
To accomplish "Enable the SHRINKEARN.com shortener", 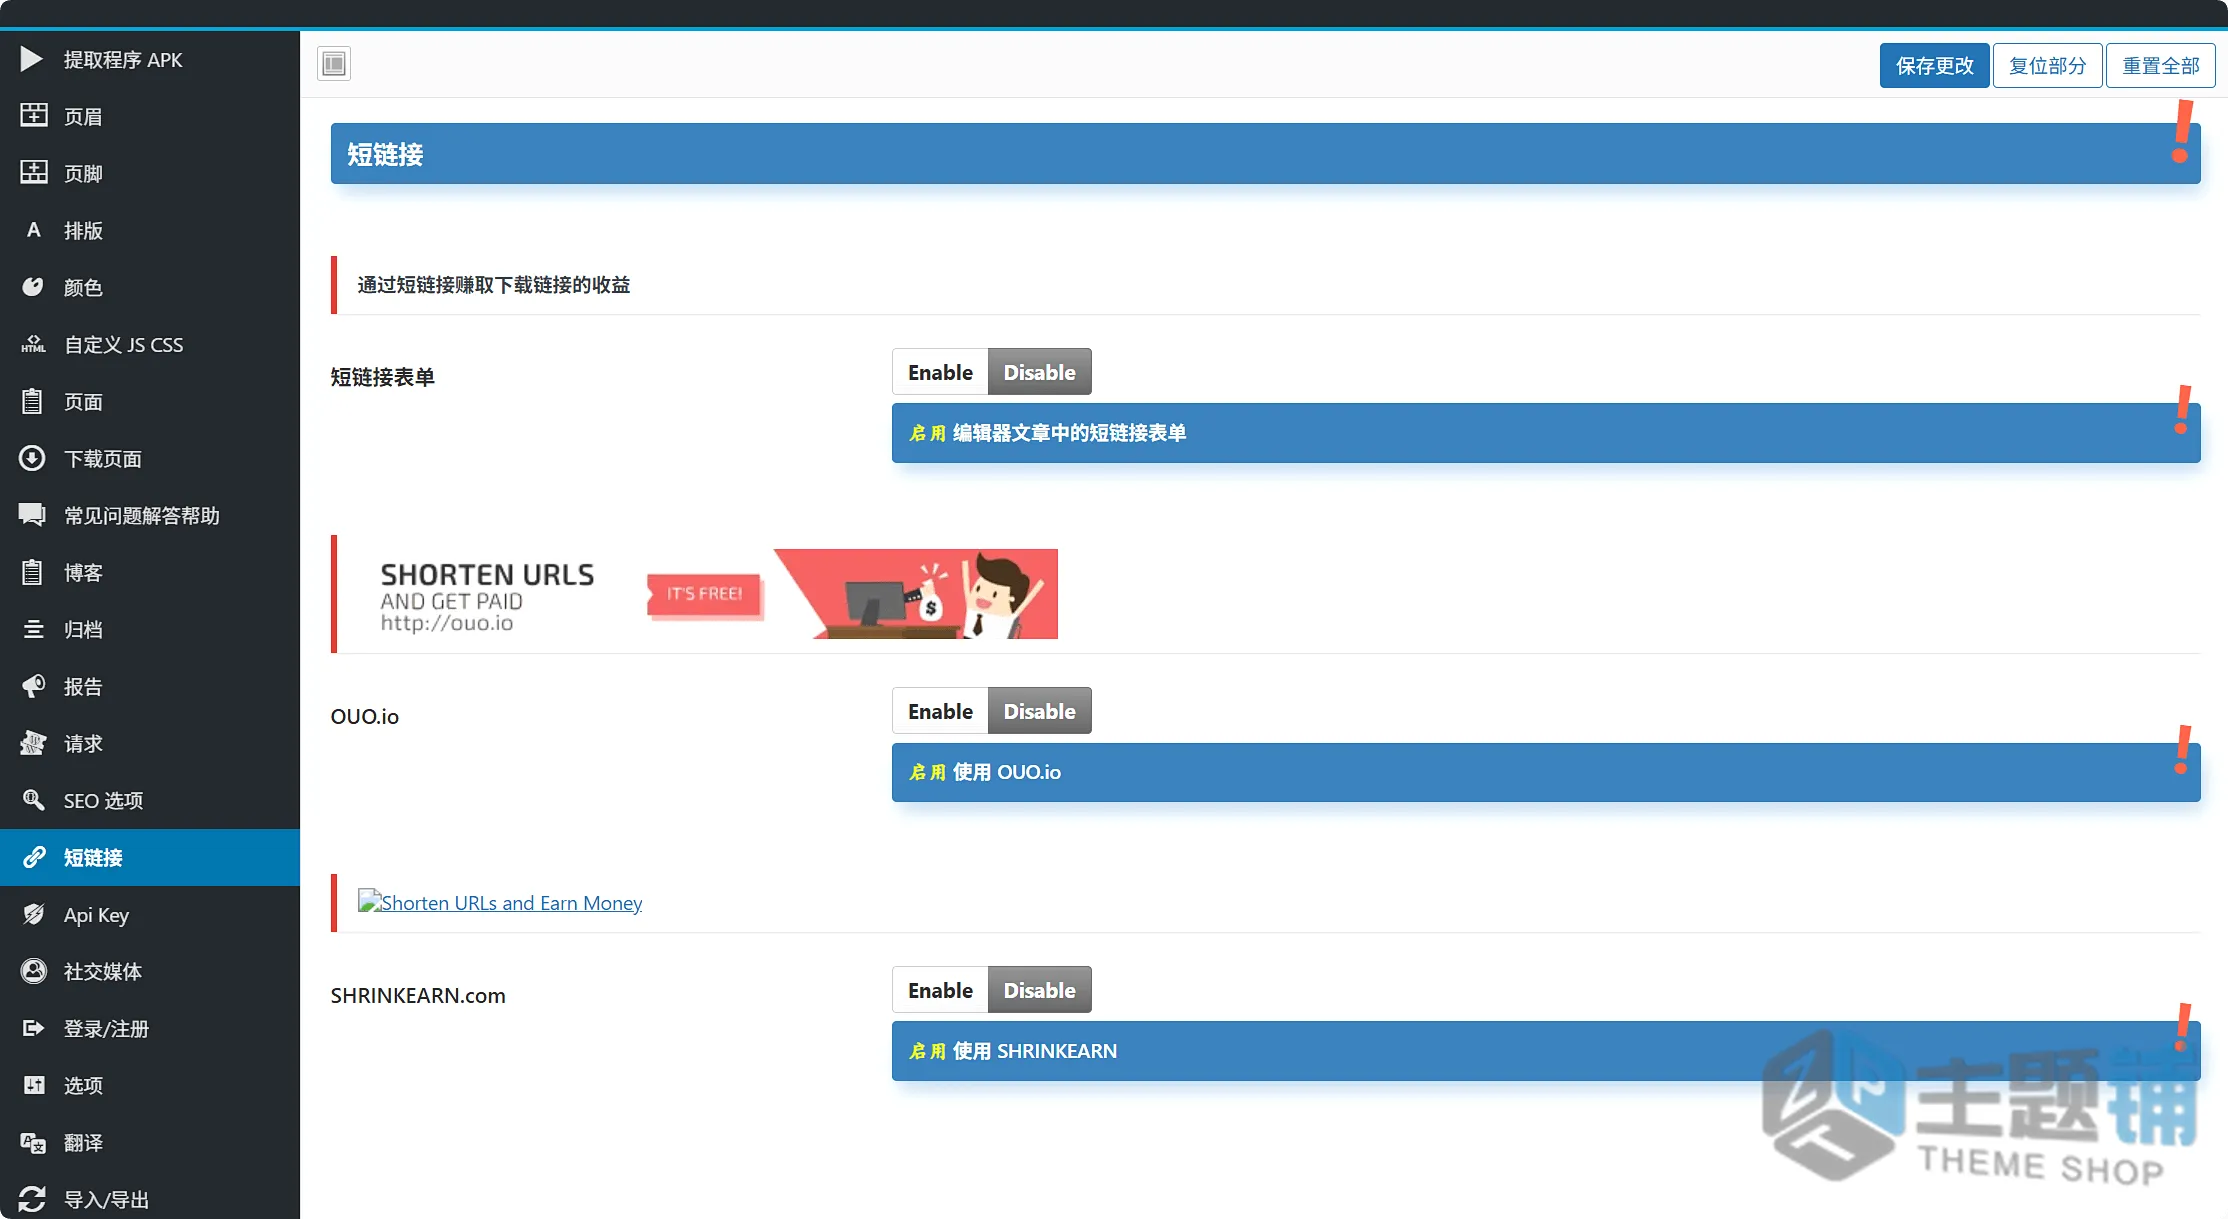I will pos(940,990).
